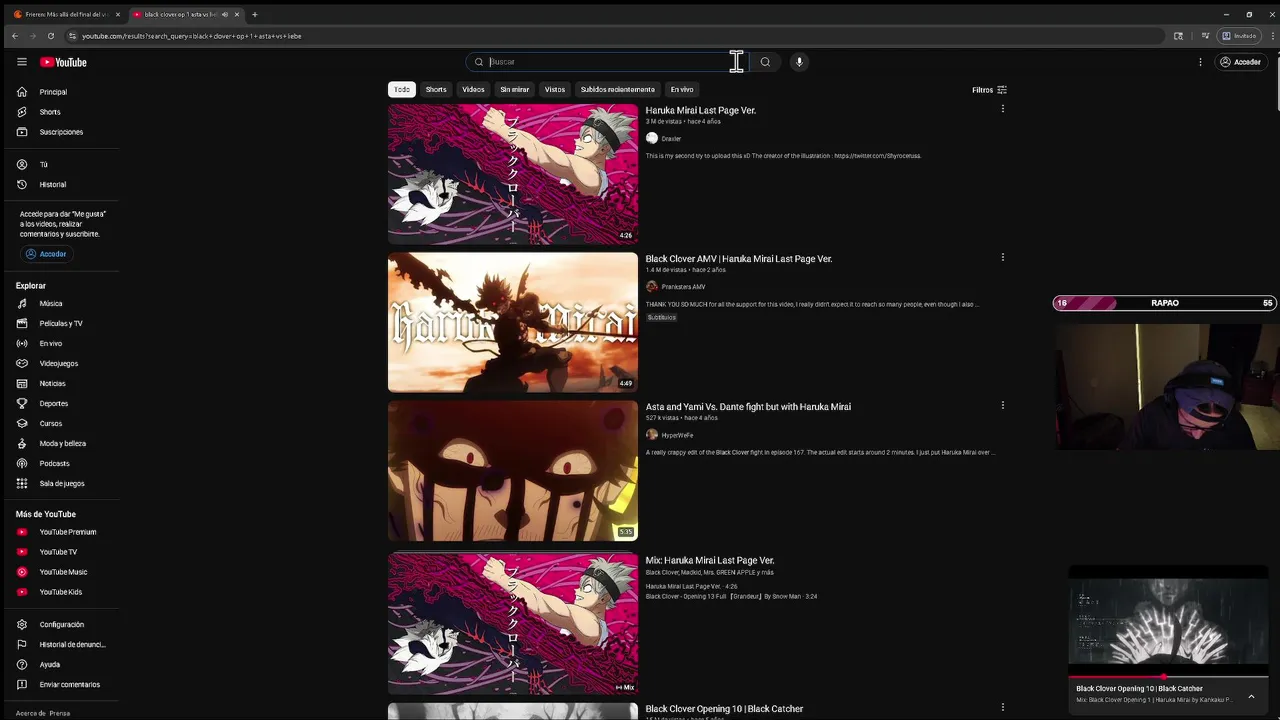1280x720 pixels.
Task: Select the Videos filter chip
Action: pos(473,89)
